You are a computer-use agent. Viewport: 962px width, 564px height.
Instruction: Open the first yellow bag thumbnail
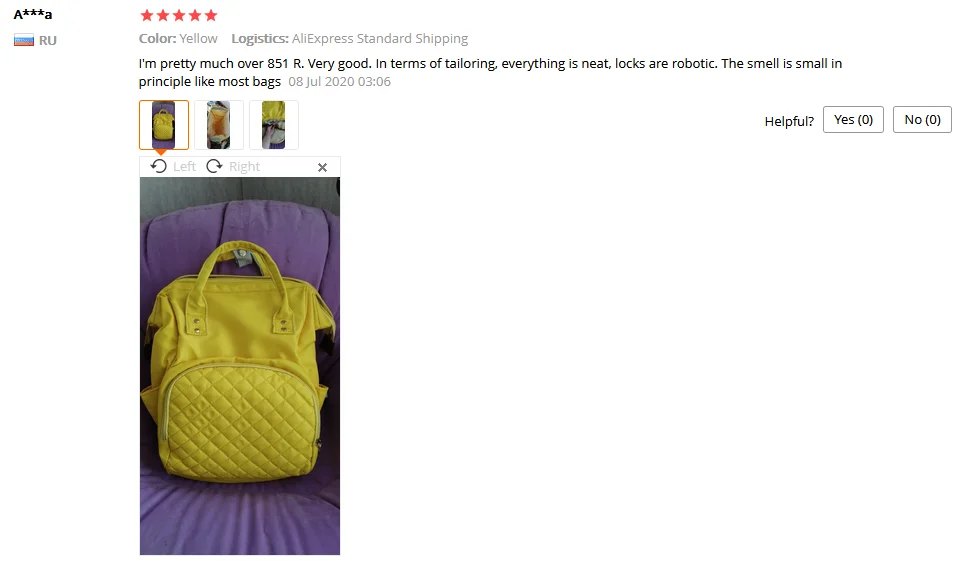[164, 125]
